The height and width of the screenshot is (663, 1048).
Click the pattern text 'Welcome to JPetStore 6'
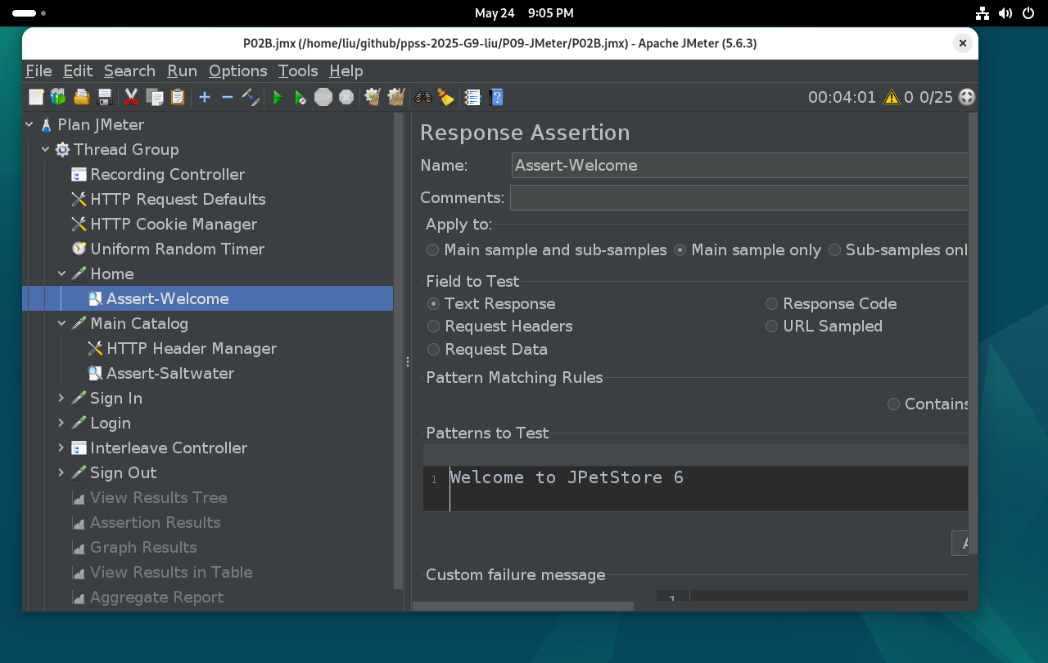(x=566, y=477)
